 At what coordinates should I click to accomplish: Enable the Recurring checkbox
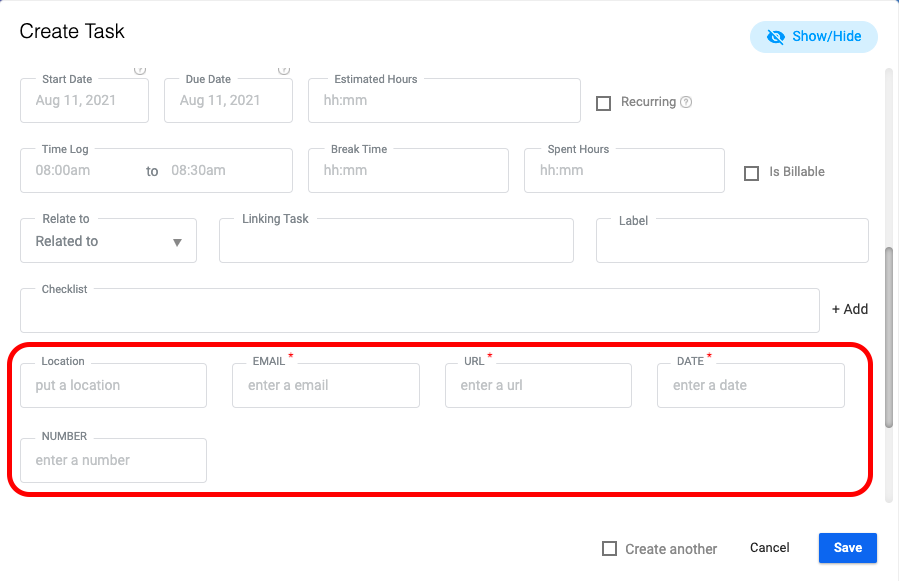pos(603,103)
